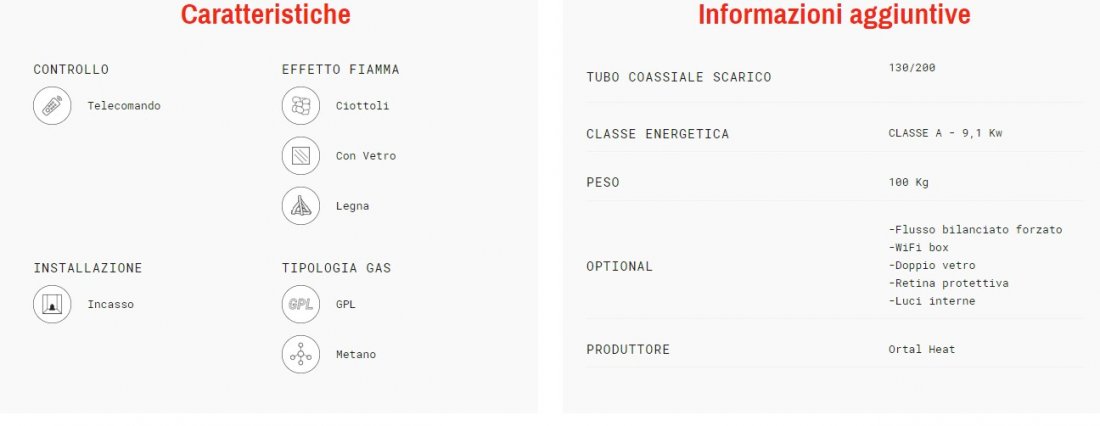Click the WiFi box optional entry
The height and width of the screenshot is (426, 1100).
[918, 247]
